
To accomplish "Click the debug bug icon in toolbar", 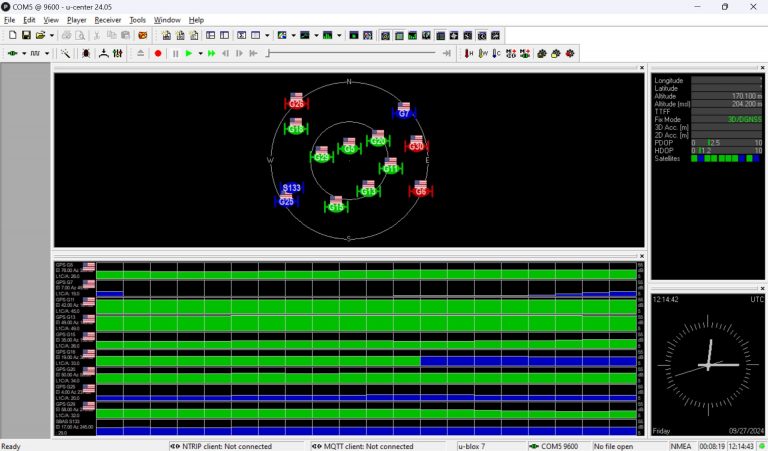I will (x=86, y=53).
